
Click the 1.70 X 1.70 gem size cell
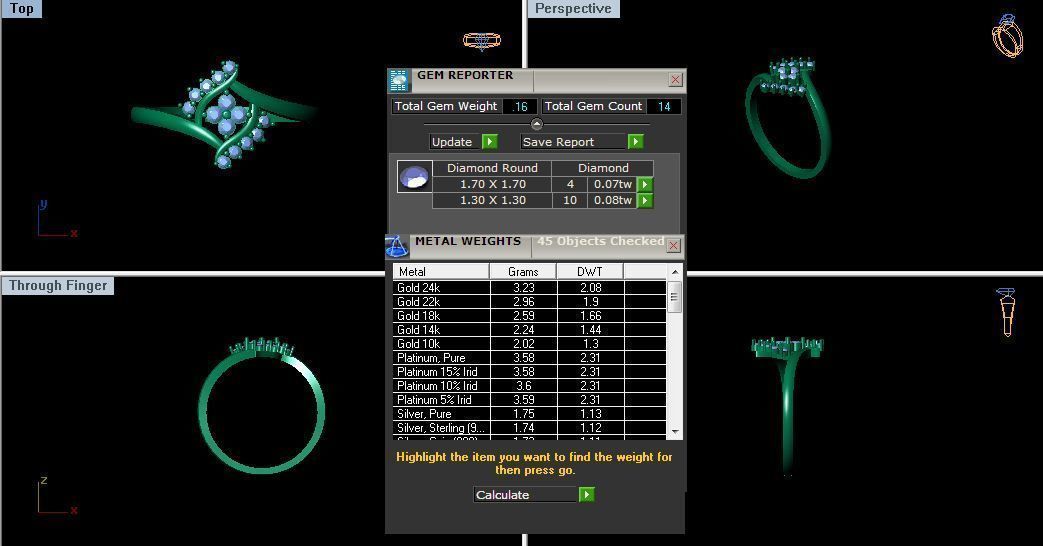click(x=492, y=184)
